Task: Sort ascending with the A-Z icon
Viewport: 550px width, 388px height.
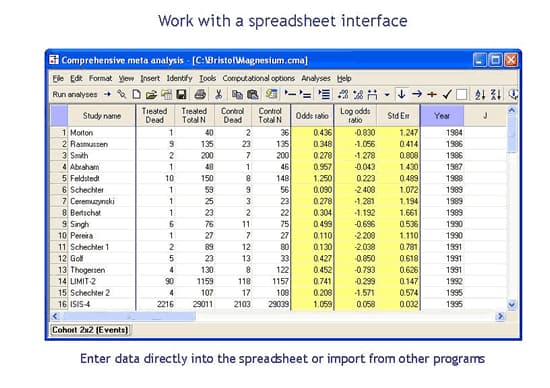Action: [x=480, y=94]
